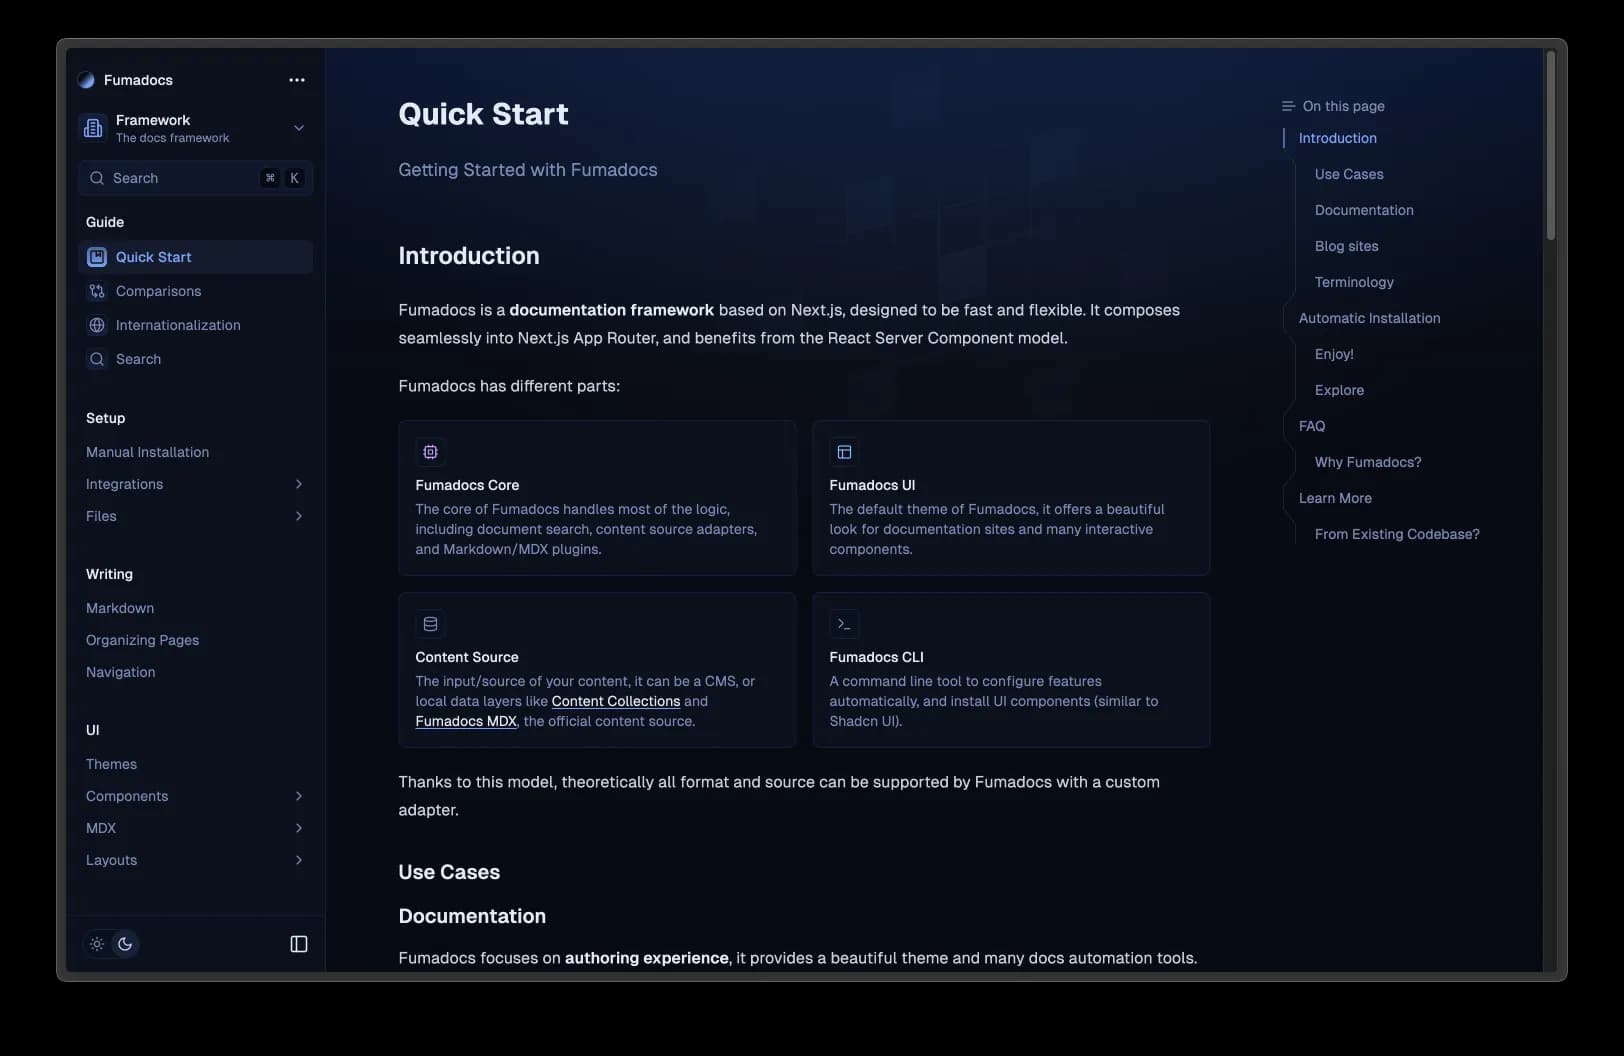Expand the Components section
The width and height of the screenshot is (1624, 1056).
click(298, 796)
